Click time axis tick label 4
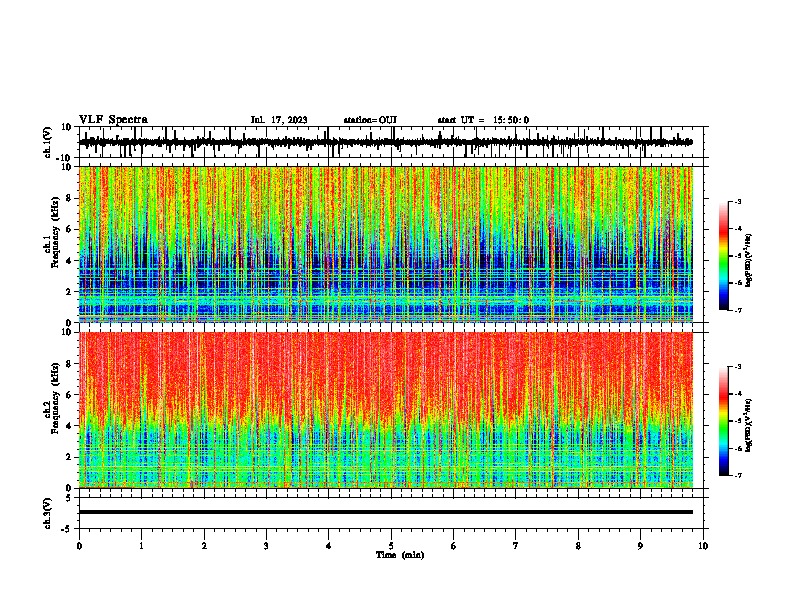This screenshot has height=612, width=792. tap(329, 545)
